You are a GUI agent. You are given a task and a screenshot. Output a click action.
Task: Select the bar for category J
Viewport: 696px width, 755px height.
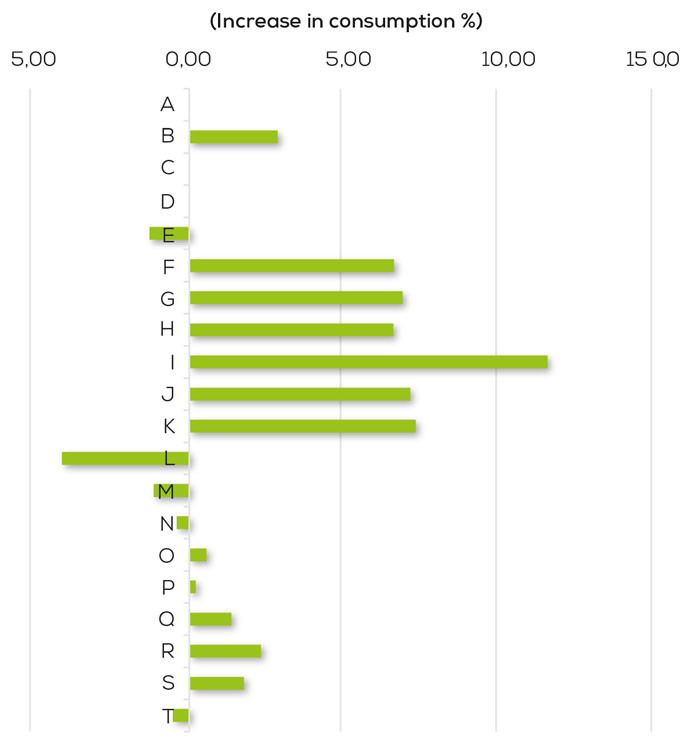[x=299, y=393]
